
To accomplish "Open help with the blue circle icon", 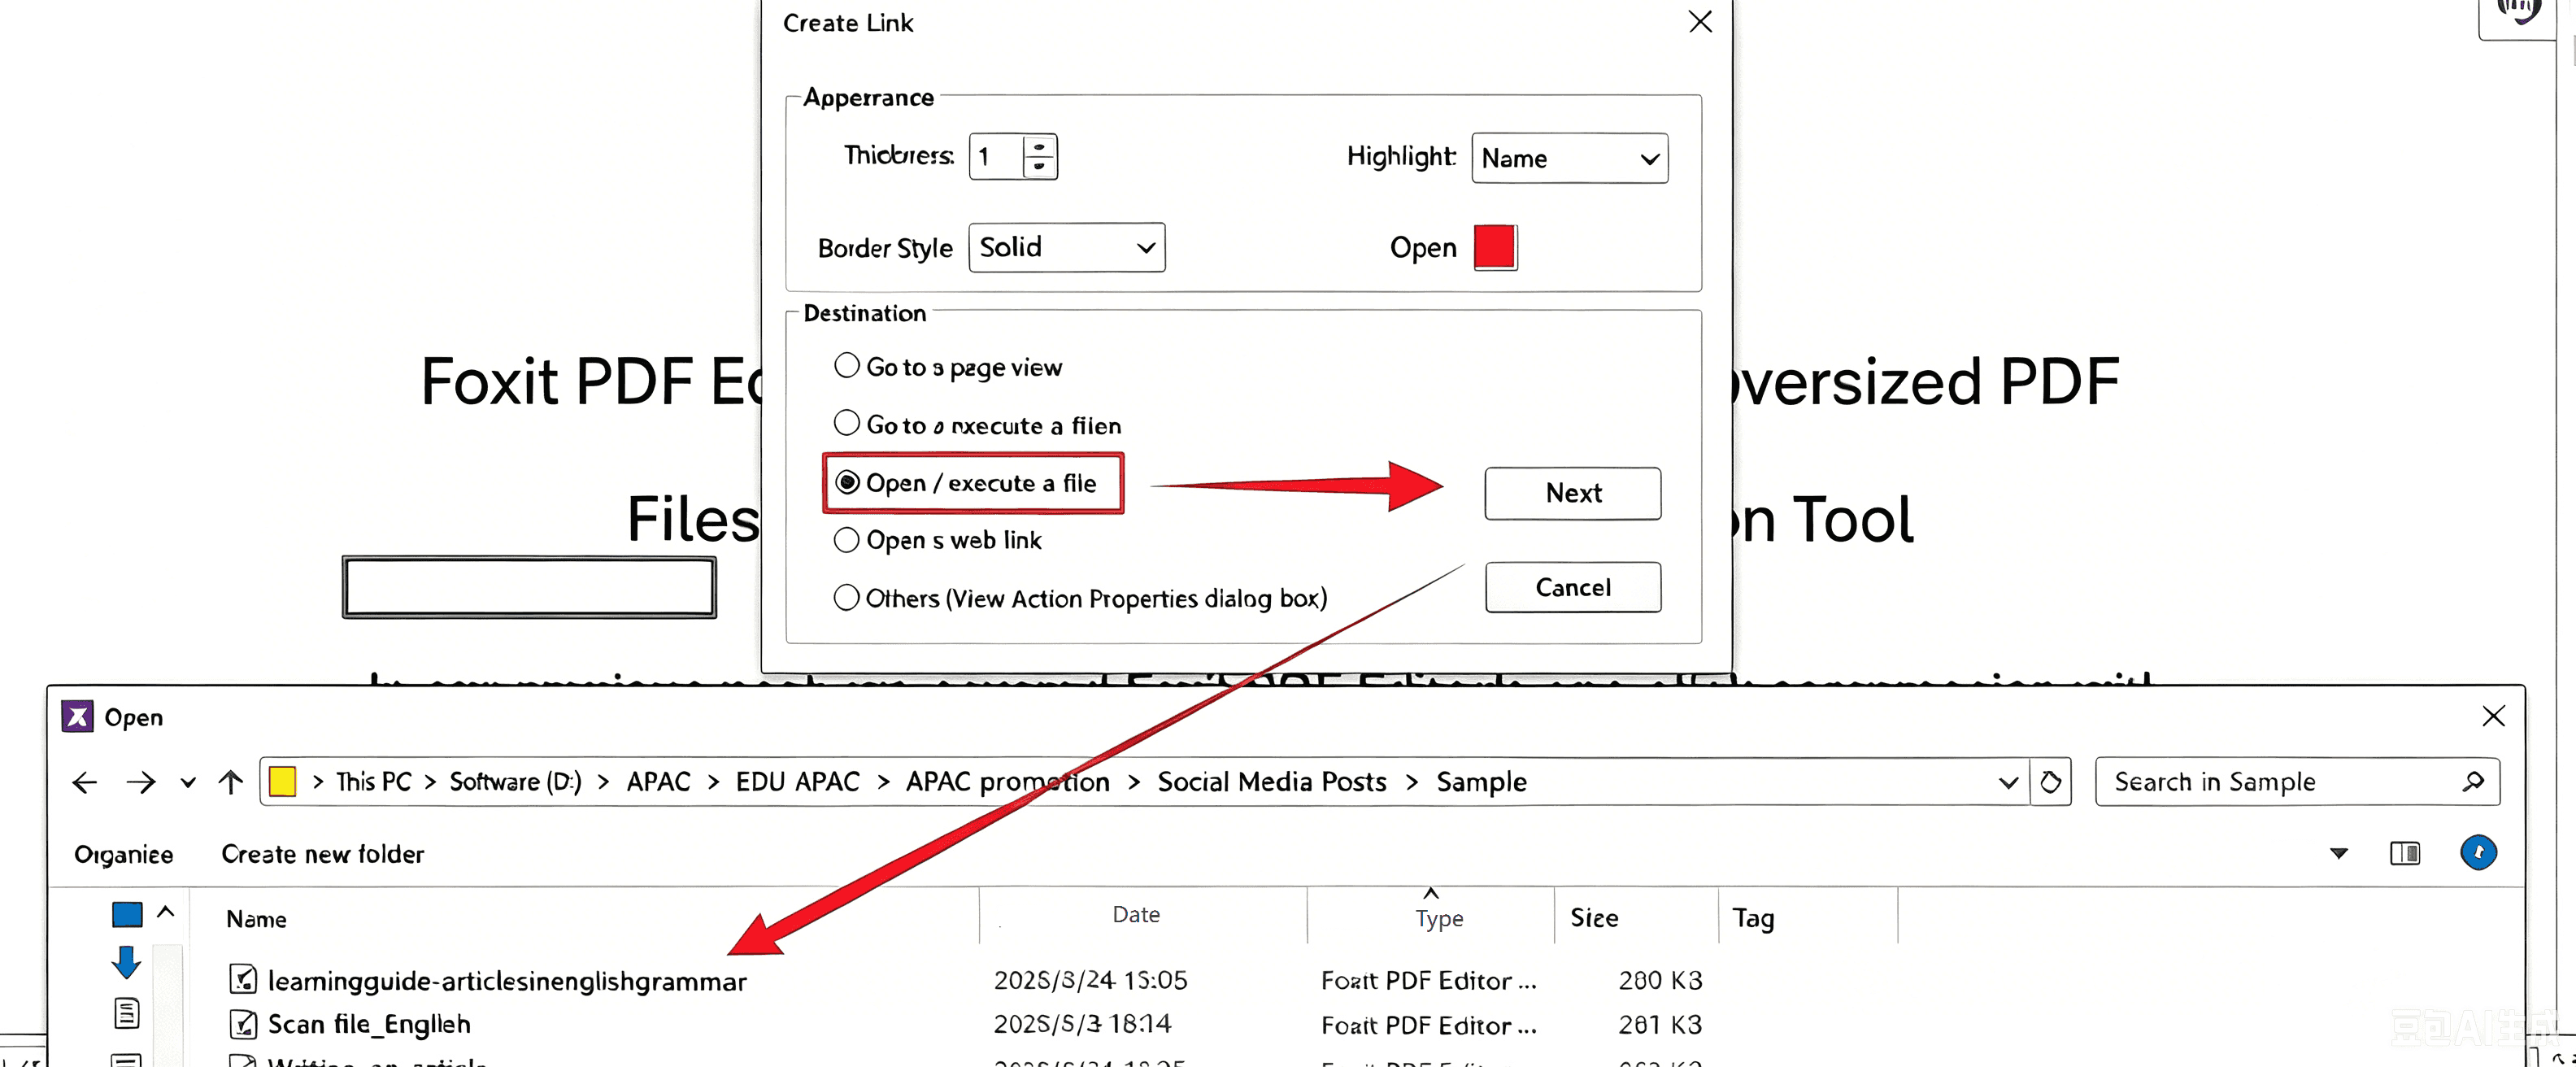I will pyautogui.click(x=2478, y=853).
